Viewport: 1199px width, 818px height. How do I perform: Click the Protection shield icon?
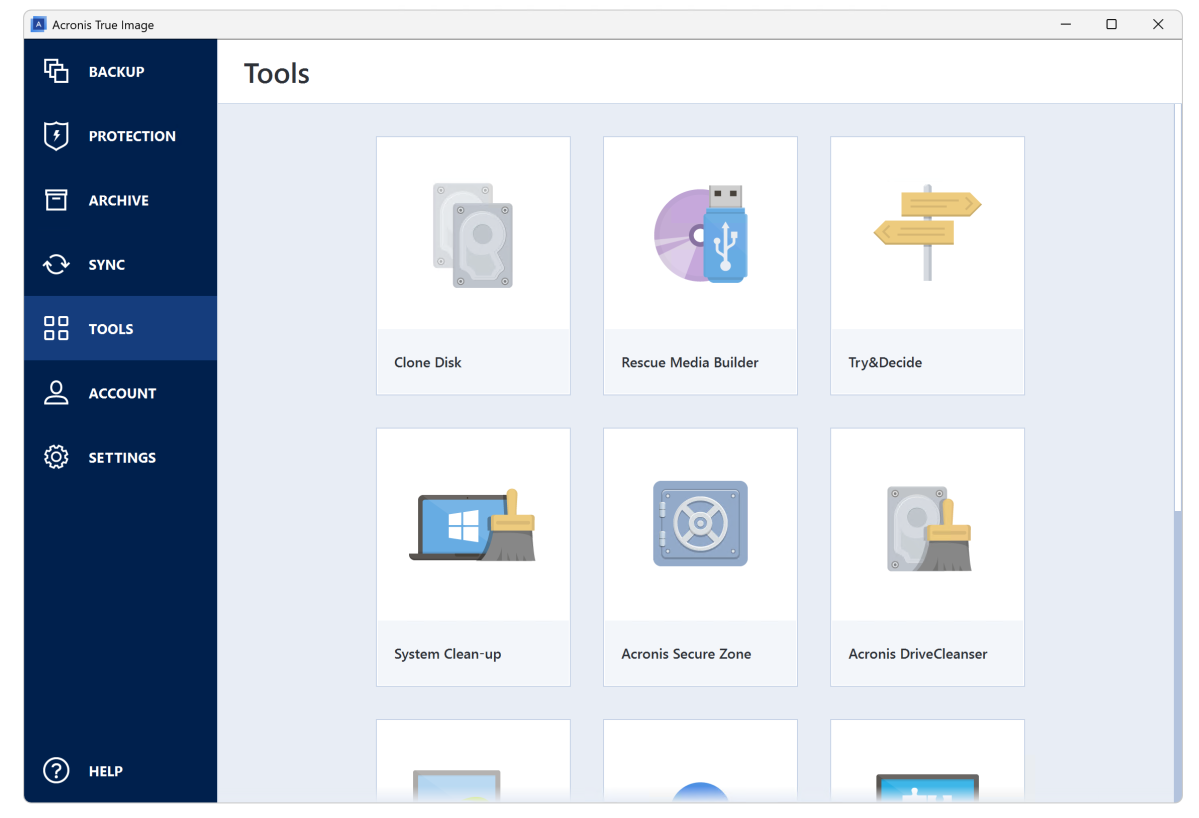(x=56, y=135)
